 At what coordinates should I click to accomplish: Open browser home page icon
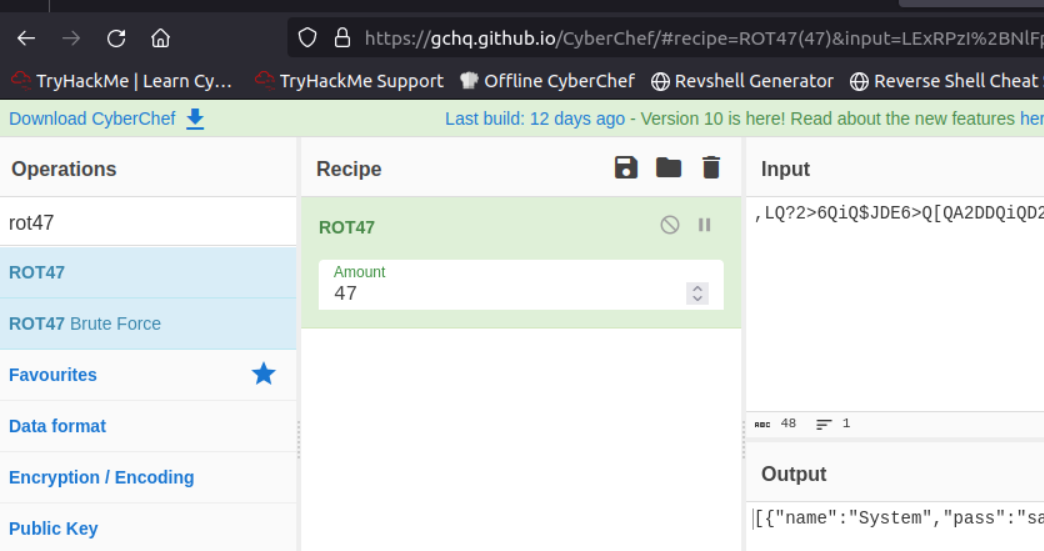pos(160,38)
